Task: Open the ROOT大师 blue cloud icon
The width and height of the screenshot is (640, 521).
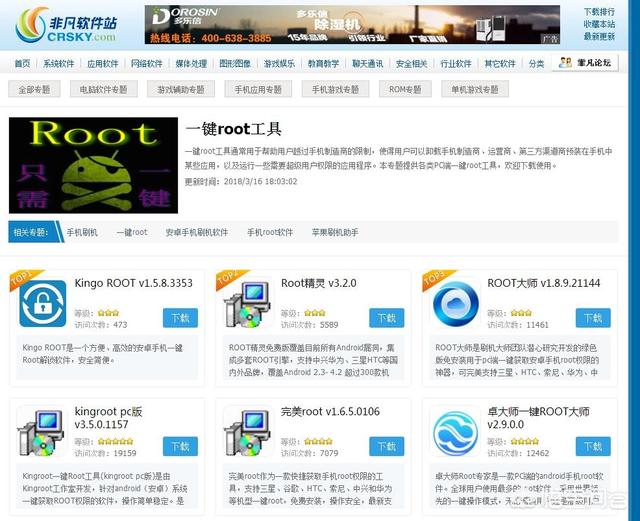Action: click(x=456, y=304)
